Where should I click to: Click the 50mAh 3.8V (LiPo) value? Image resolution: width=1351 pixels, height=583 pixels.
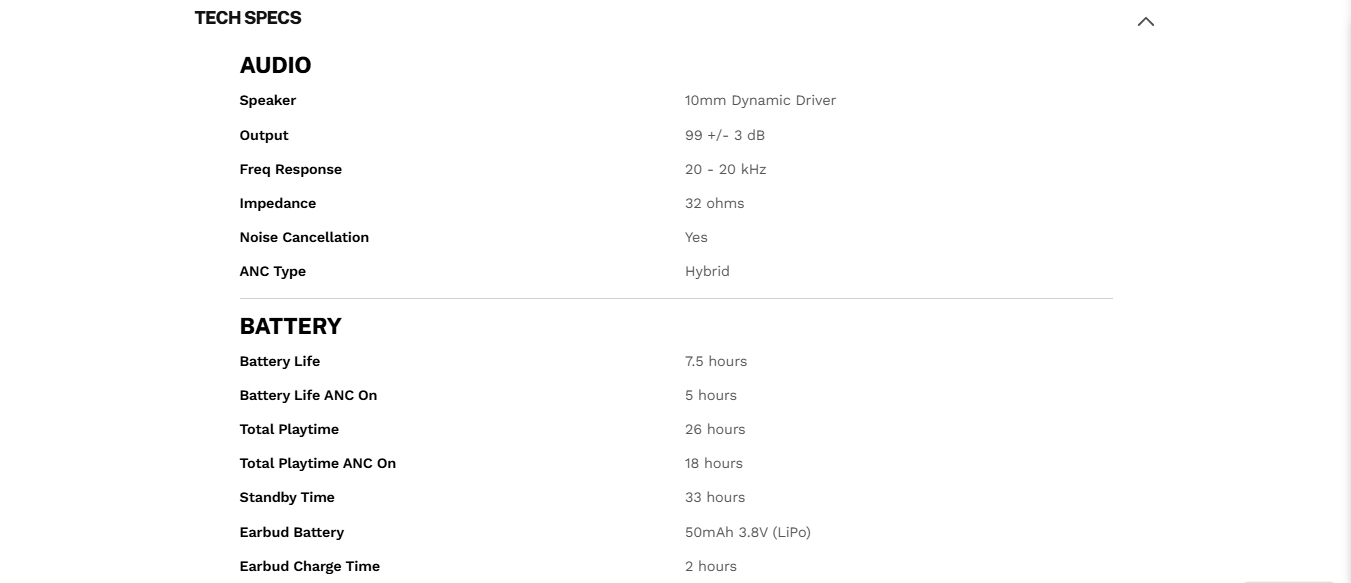pyautogui.click(x=748, y=532)
